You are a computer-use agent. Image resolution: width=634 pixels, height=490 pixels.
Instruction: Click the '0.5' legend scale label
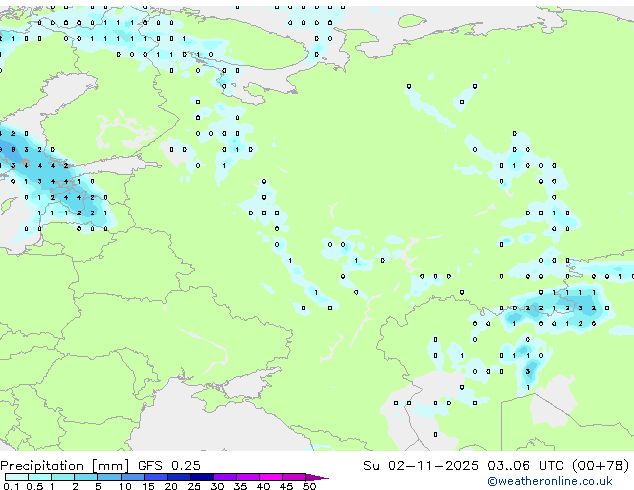click(34, 486)
